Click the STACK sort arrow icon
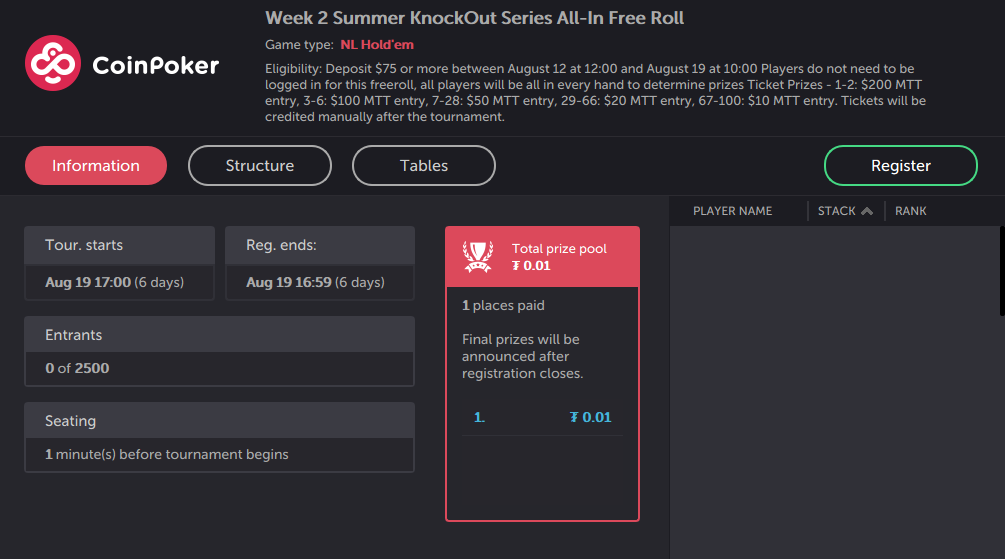Image resolution: width=1005 pixels, height=559 pixels. pyautogui.click(x=867, y=211)
